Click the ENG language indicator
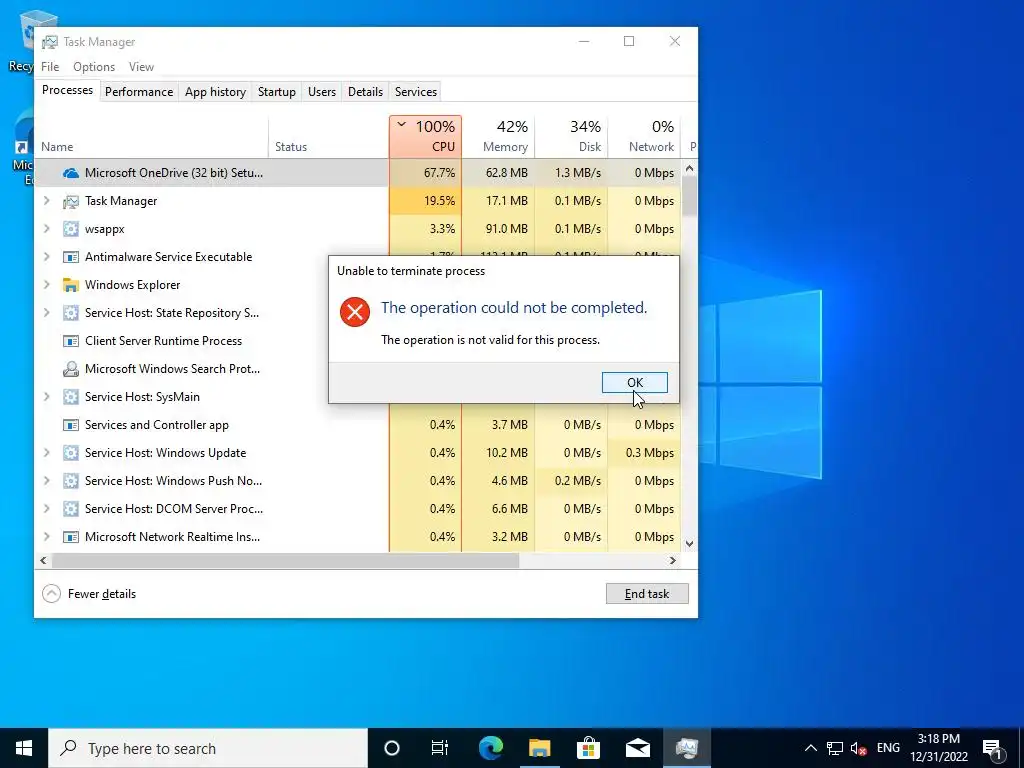Screen dimensions: 1024x768 (x=888, y=748)
